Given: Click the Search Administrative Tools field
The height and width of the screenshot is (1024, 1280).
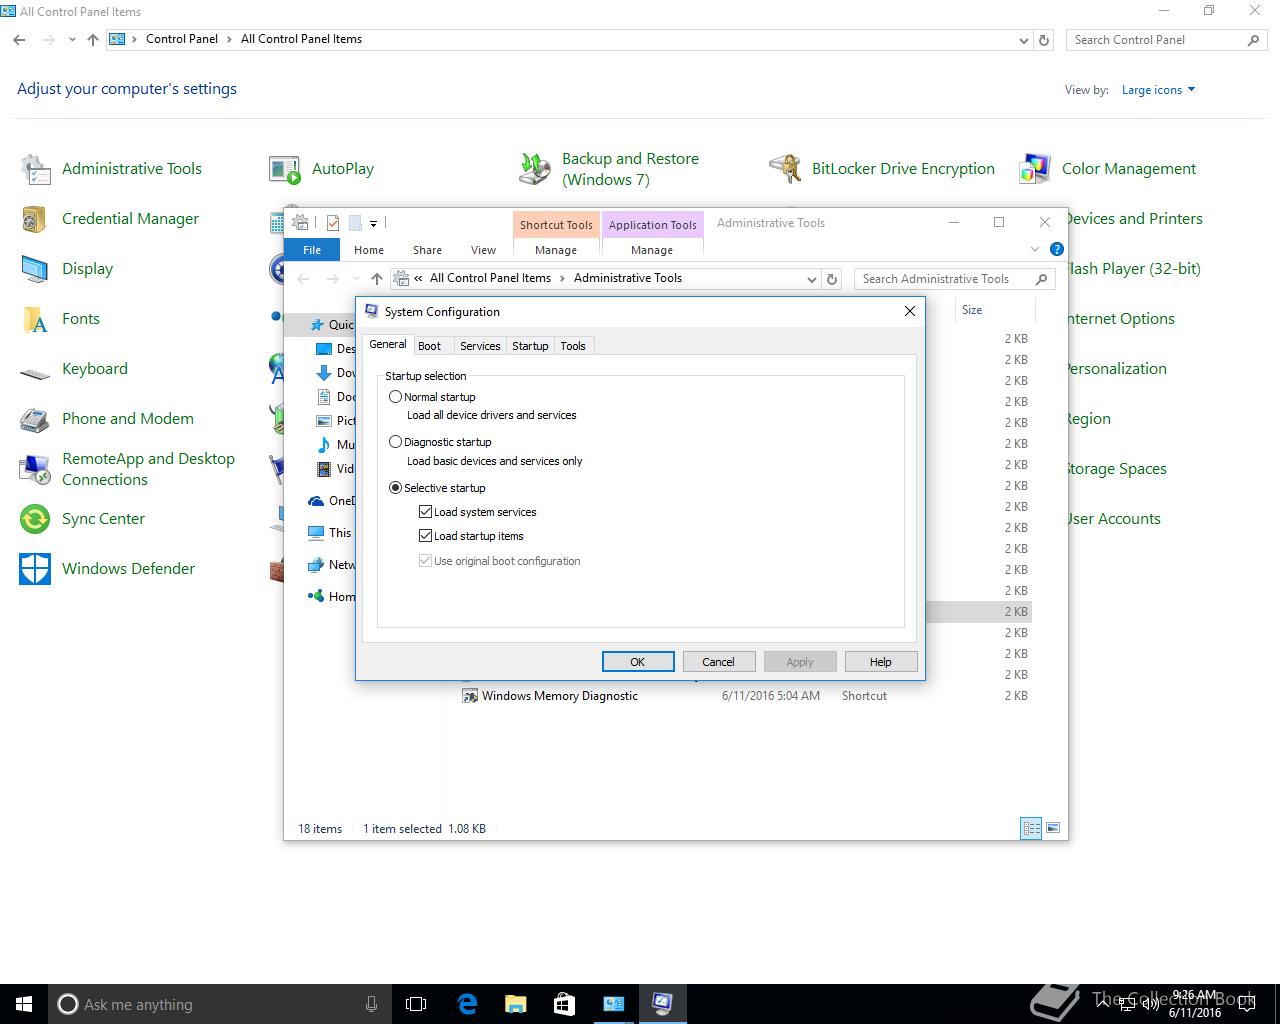Looking at the screenshot, I should pyautogui.click(x=954, y=279).
